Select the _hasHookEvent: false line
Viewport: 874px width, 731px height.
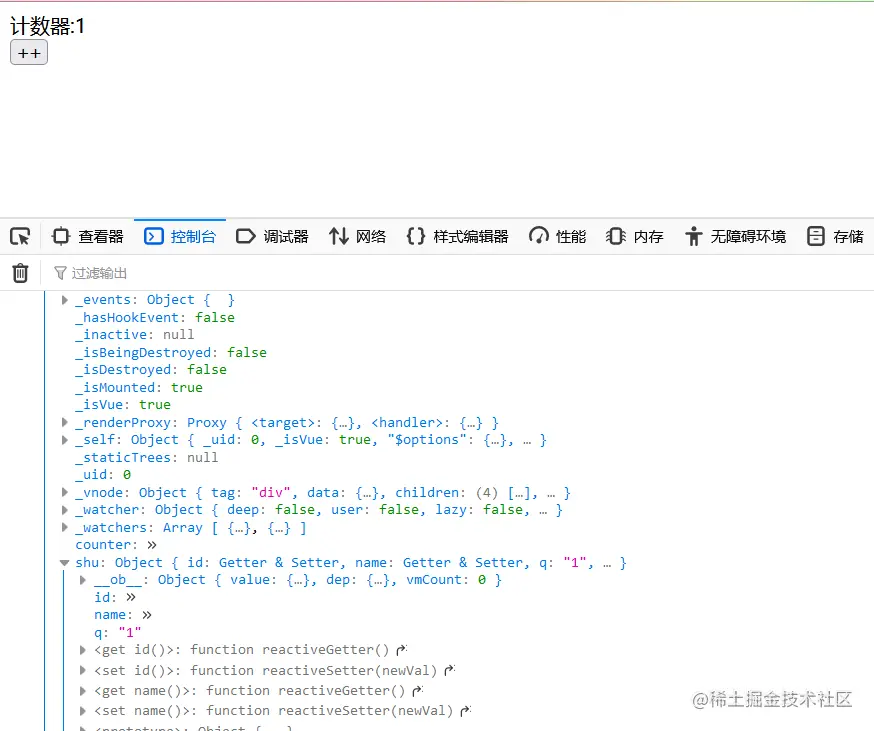click(x=155, y=317)
